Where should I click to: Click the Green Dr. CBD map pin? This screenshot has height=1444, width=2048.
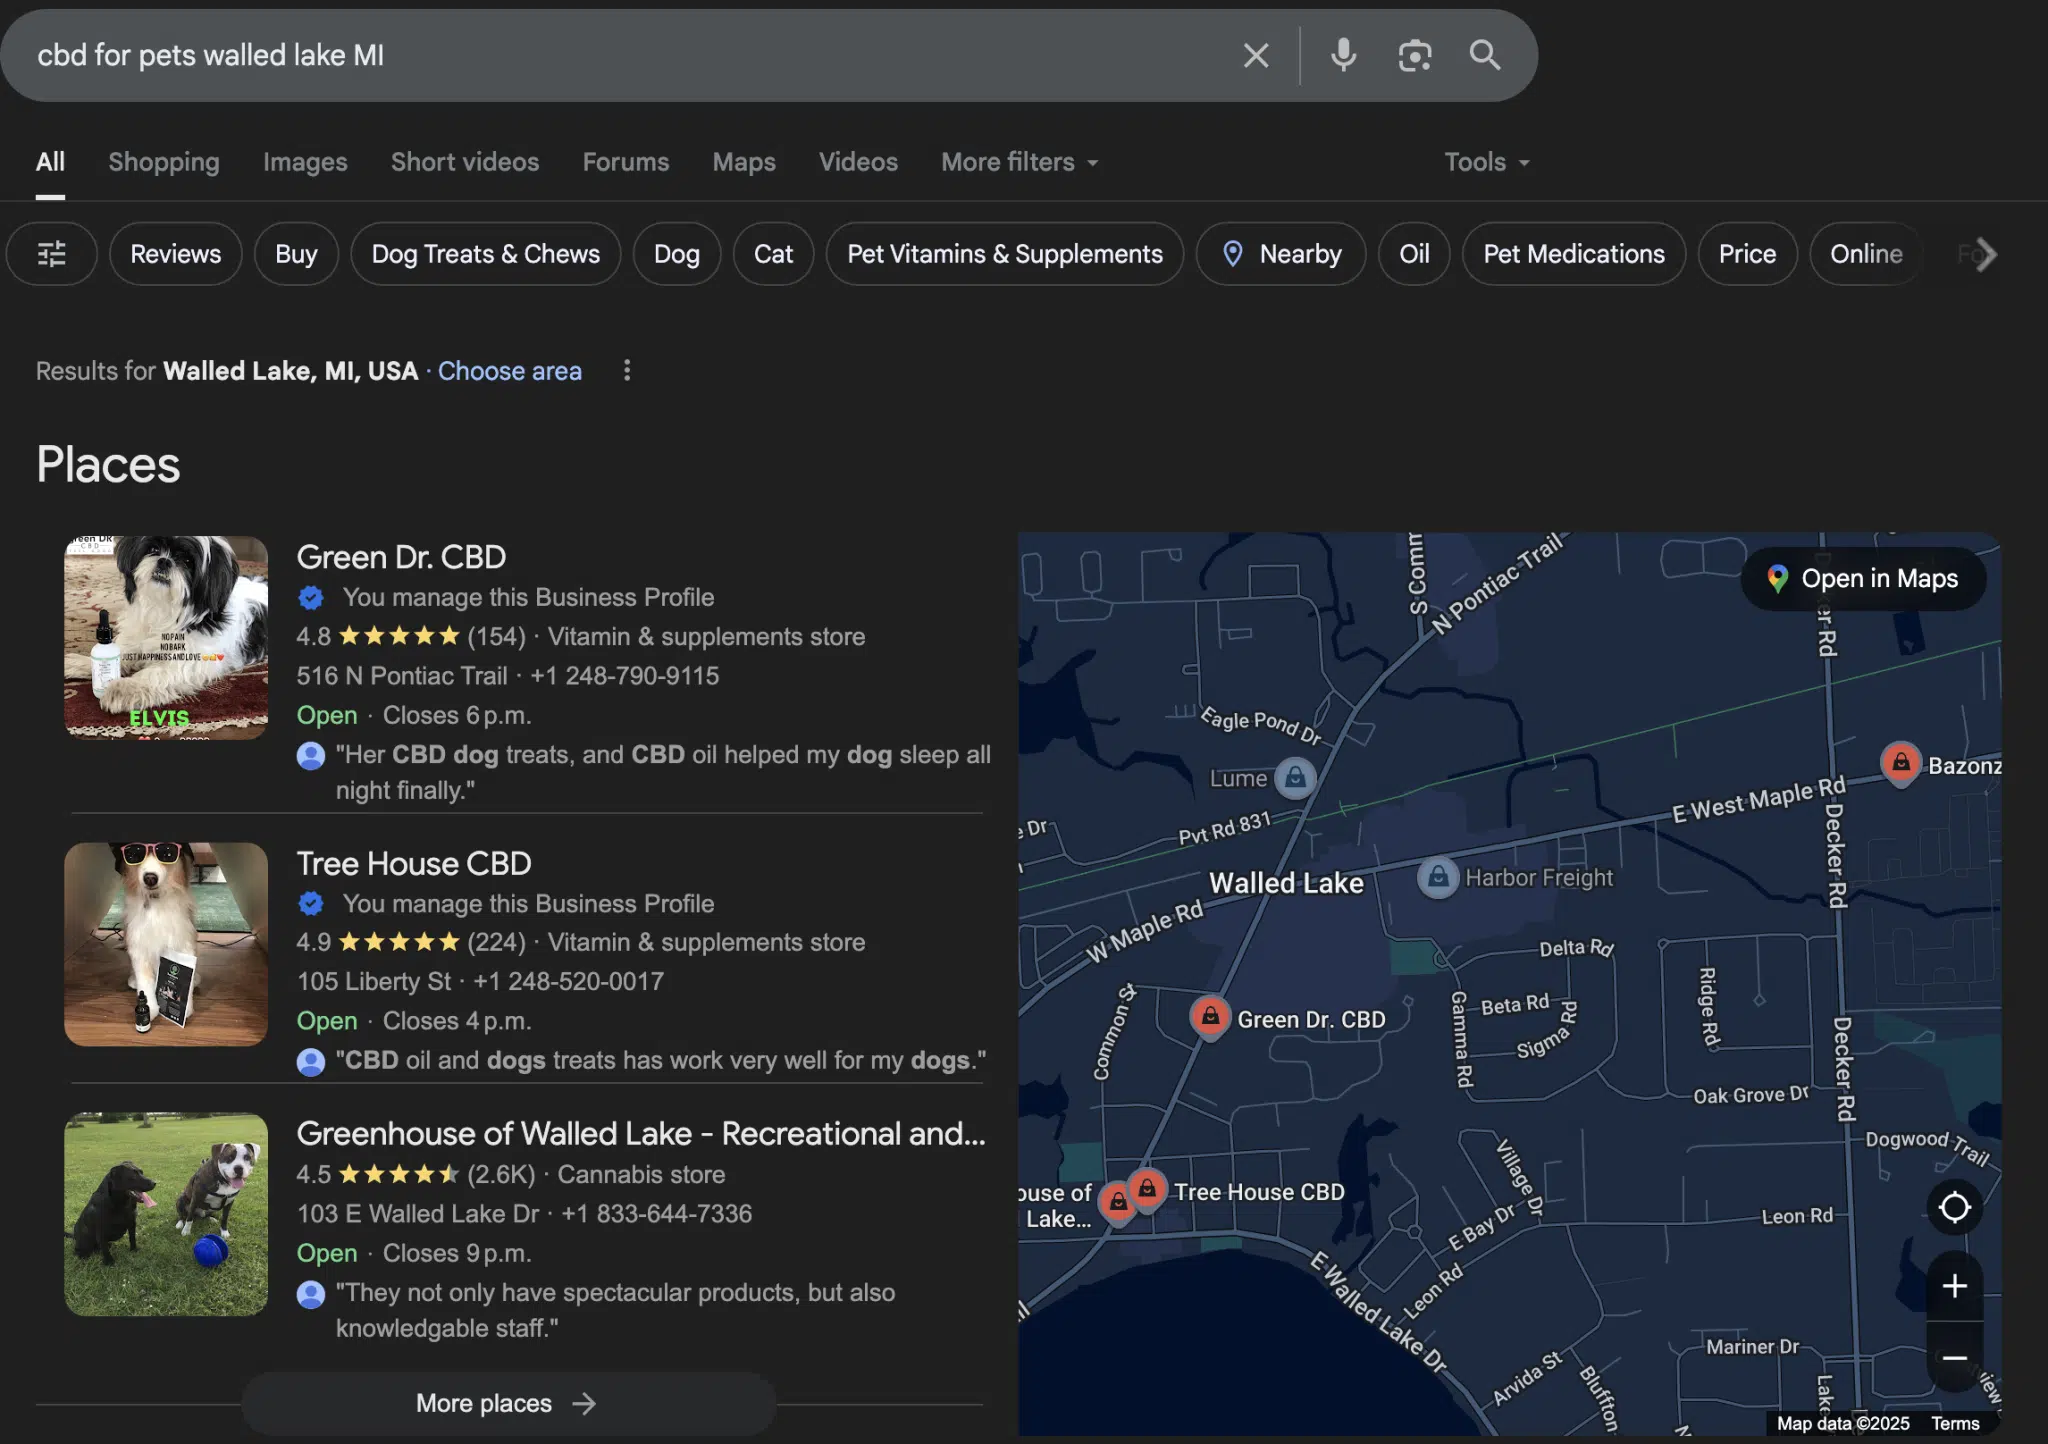[x=1210, y=1017]
